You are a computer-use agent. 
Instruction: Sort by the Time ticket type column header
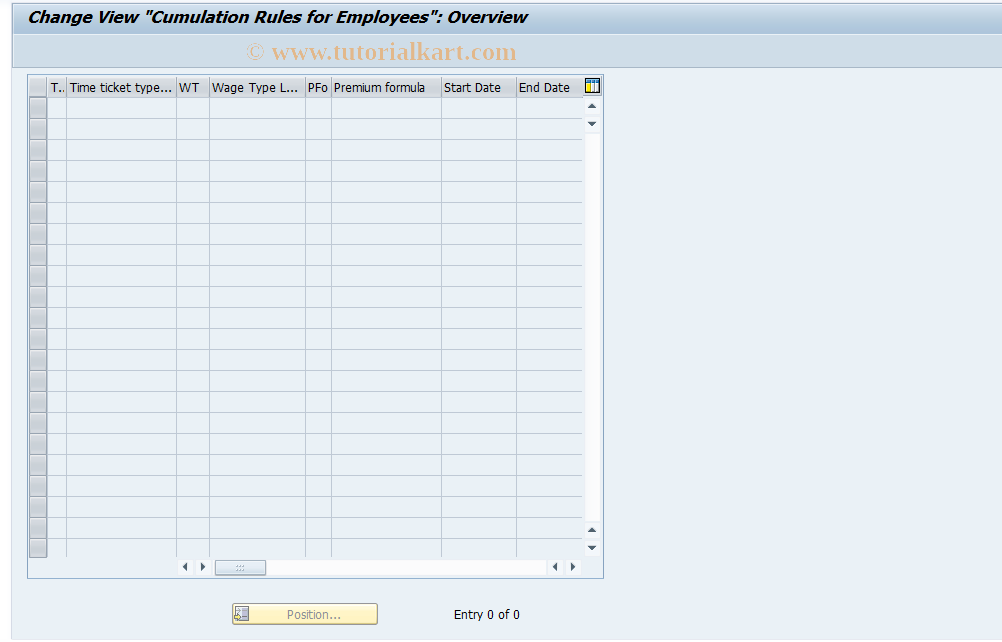coord(121,88)
